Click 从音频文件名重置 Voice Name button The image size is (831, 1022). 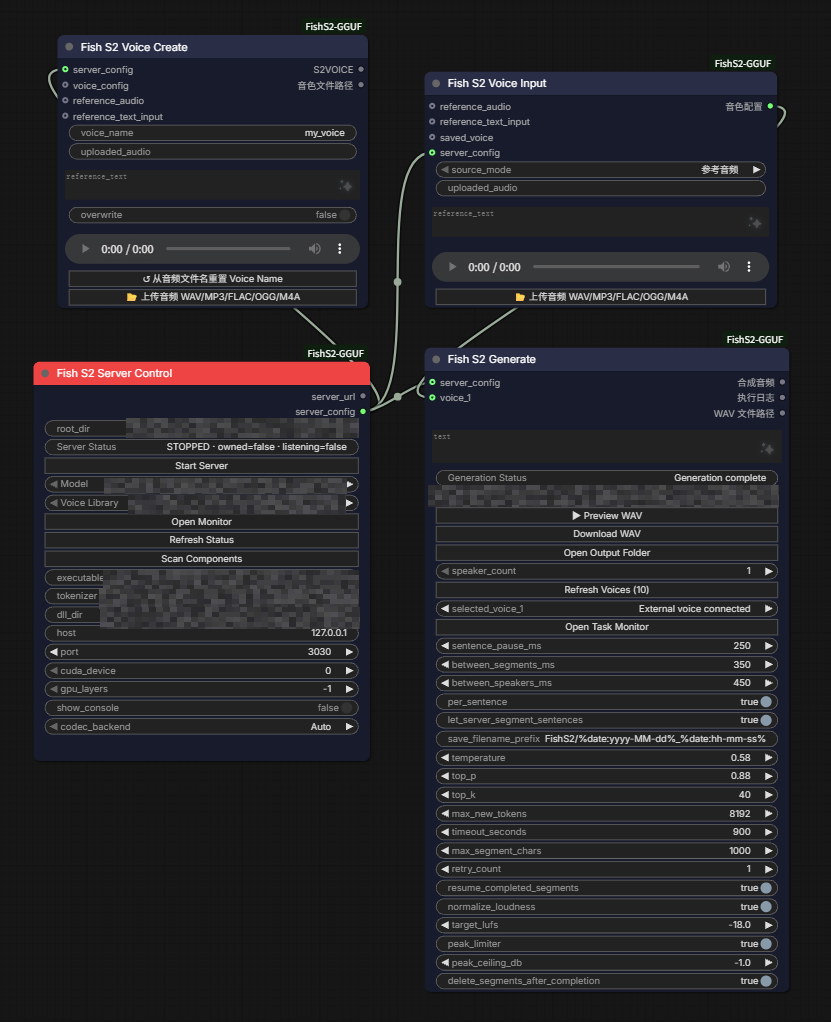click(x=212, y=279)
